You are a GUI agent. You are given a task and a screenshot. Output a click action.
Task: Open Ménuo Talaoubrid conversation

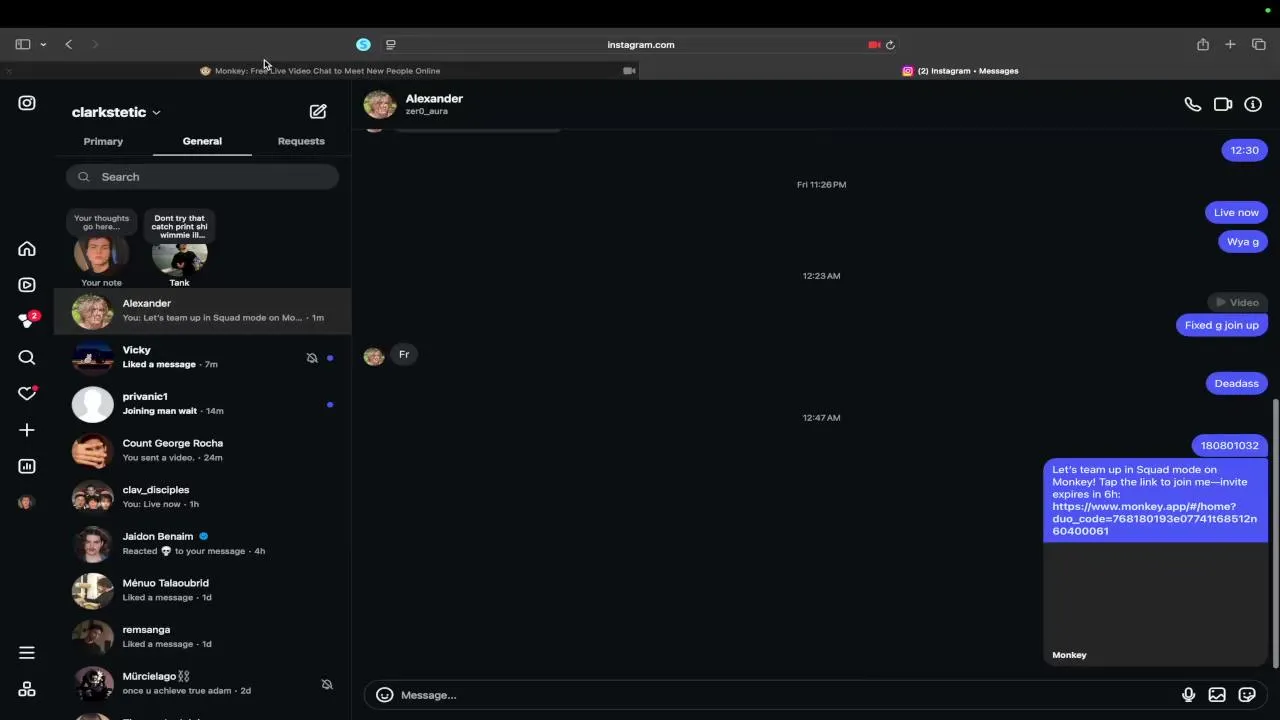(x=202, y=590)
